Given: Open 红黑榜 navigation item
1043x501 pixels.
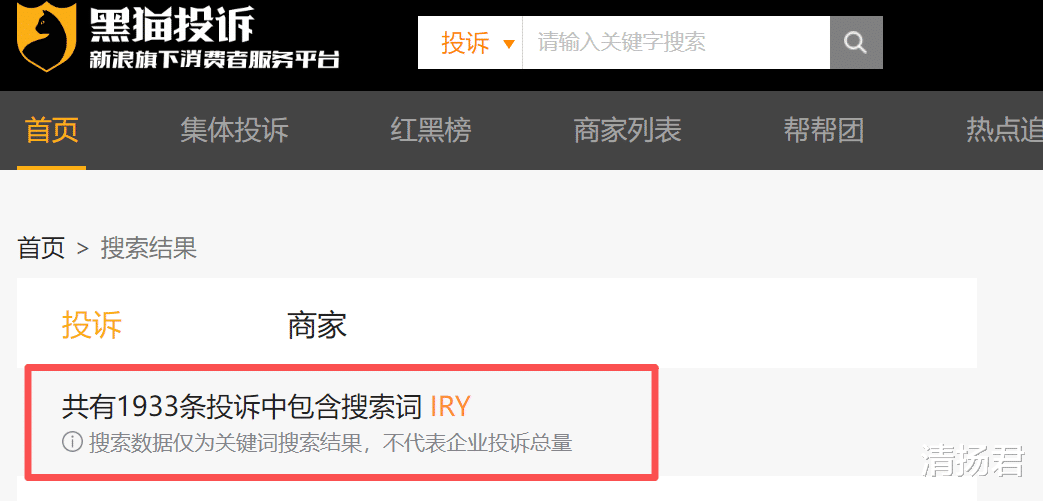Looking at the screenshot, I should 430,130.
